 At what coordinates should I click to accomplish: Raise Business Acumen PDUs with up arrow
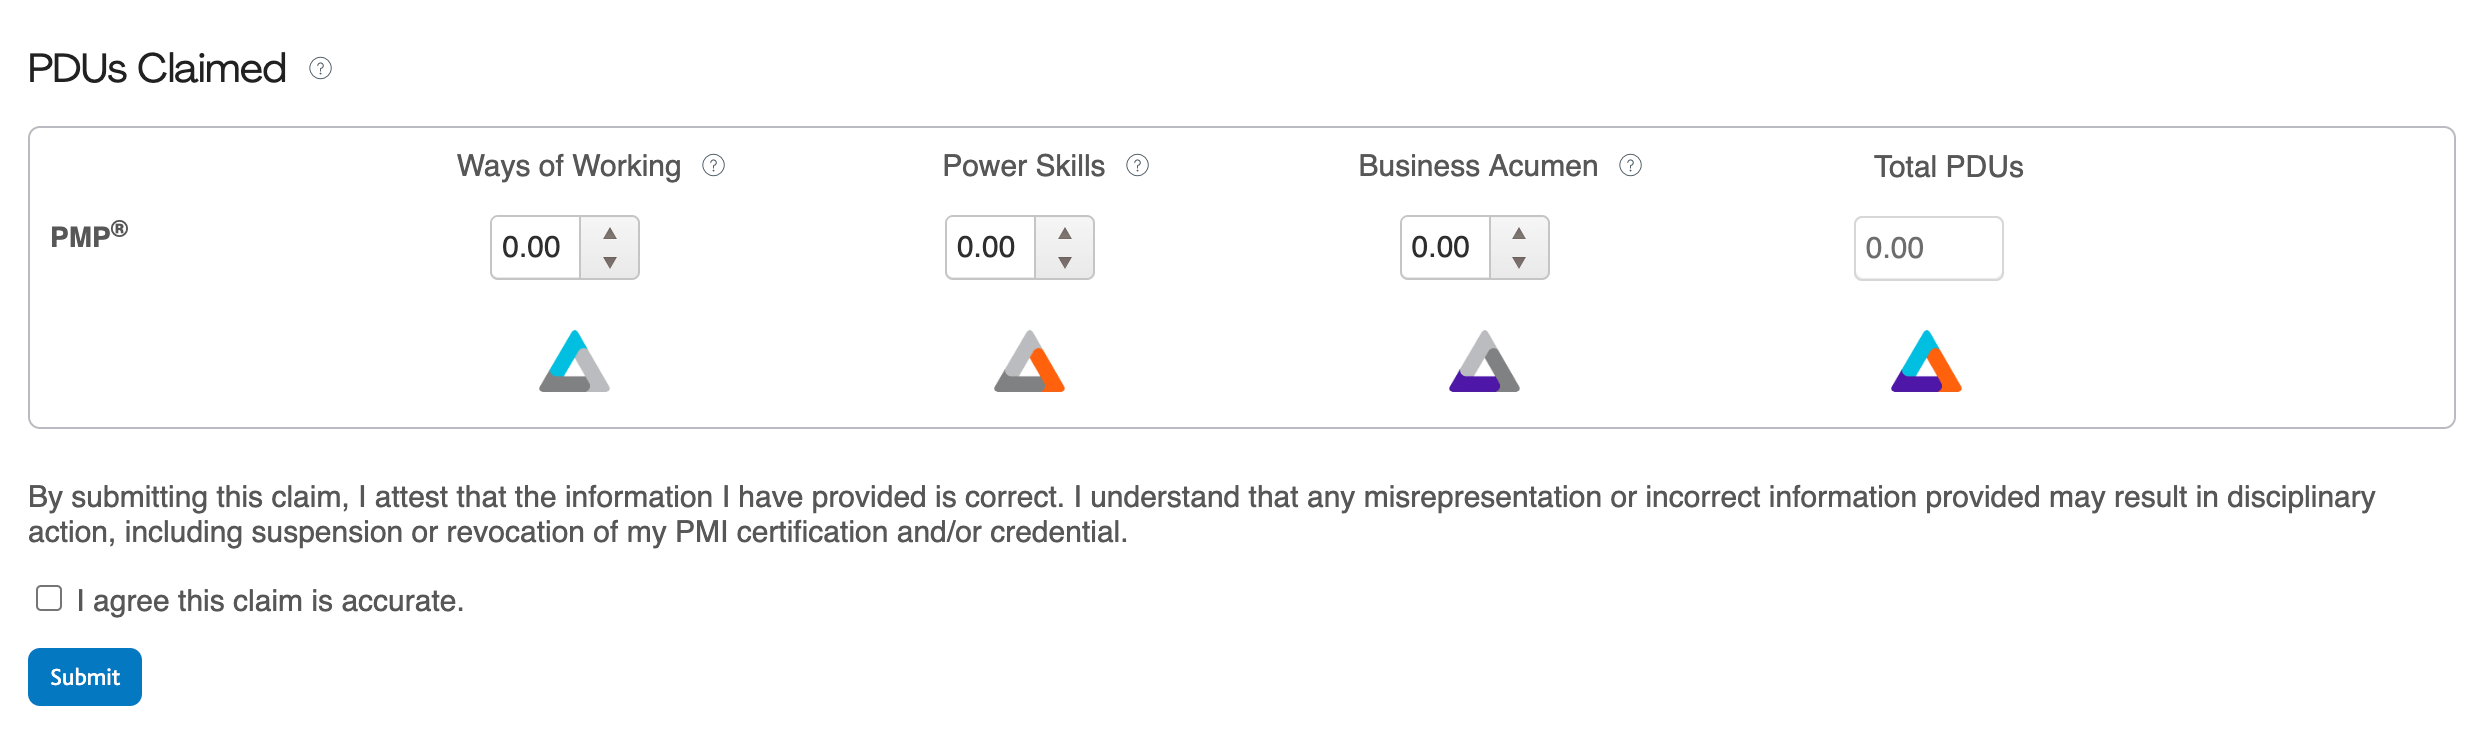pyautogui.click(x=1519, y=233)
